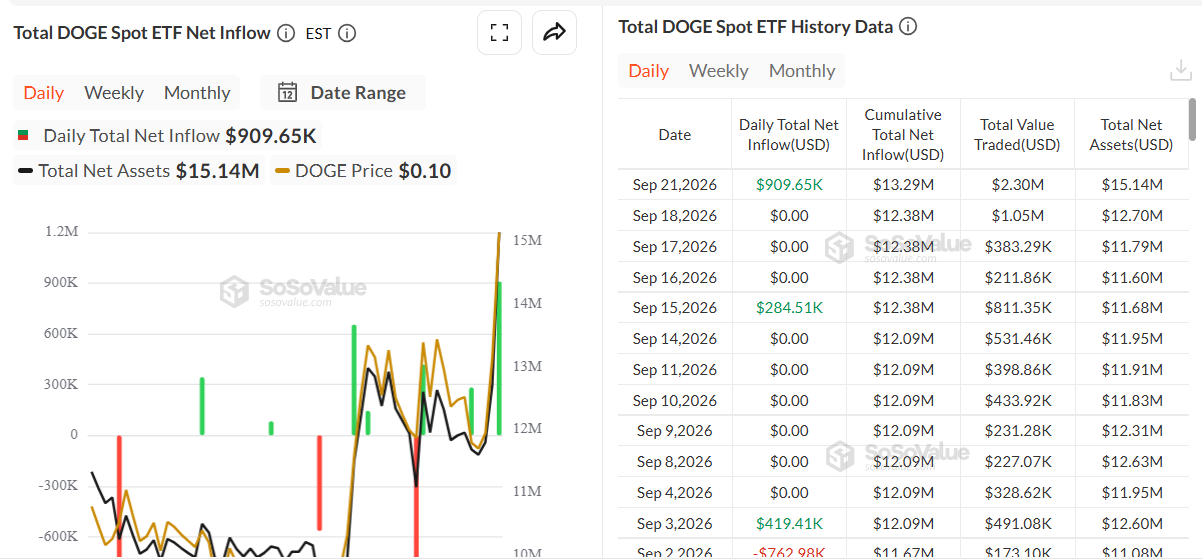Open info icon next to EST
The width and height of the screenshot is (1202, 559).
347,33
